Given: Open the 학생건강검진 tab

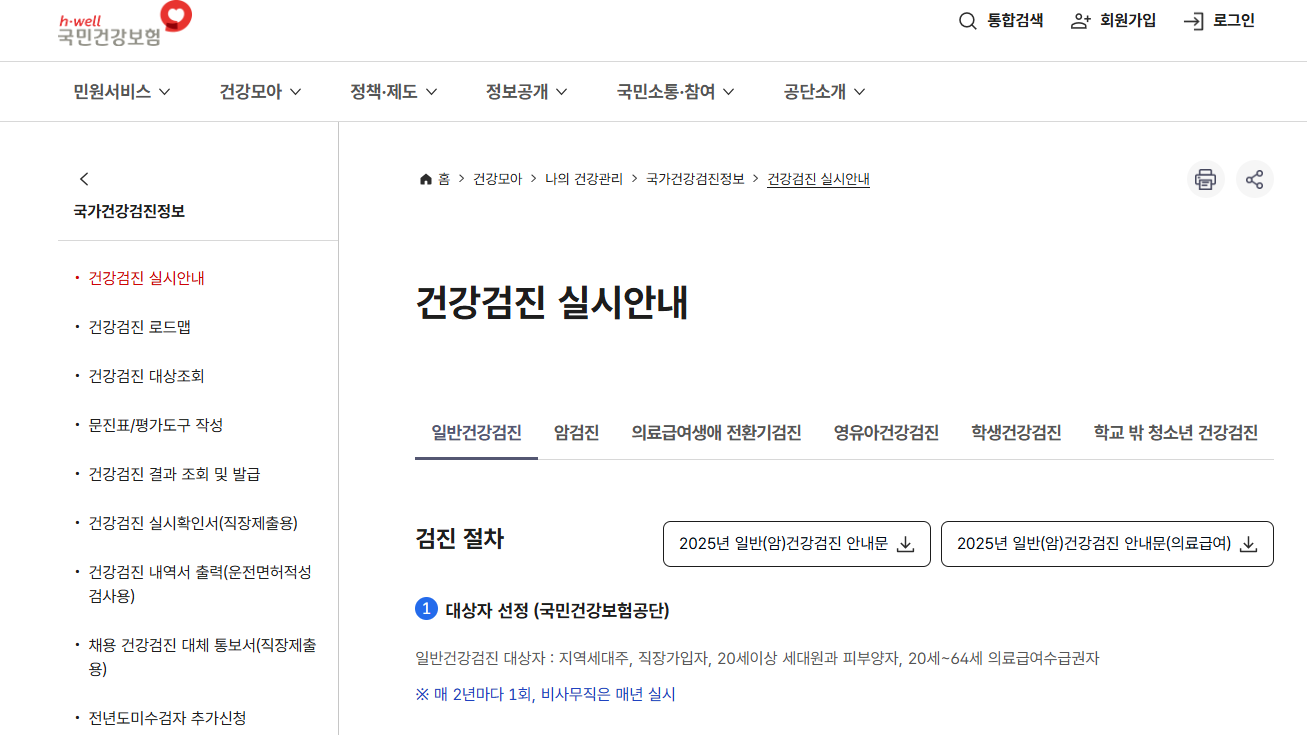Looking at the screenshot, I should (x=1015, y=432).
